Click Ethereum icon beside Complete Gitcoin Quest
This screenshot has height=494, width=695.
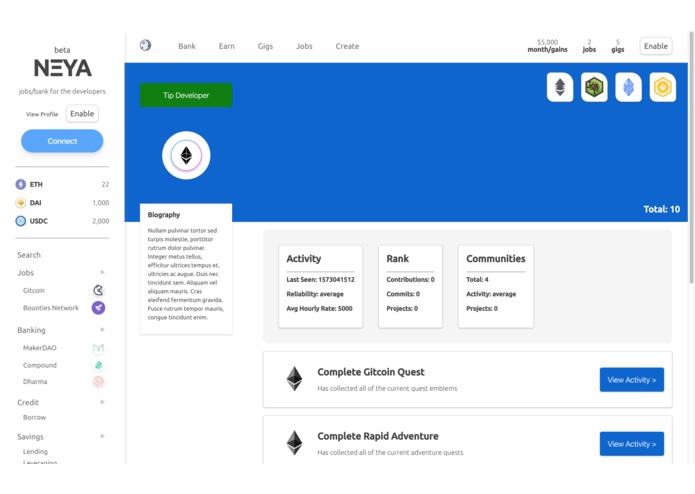point(294,379)
